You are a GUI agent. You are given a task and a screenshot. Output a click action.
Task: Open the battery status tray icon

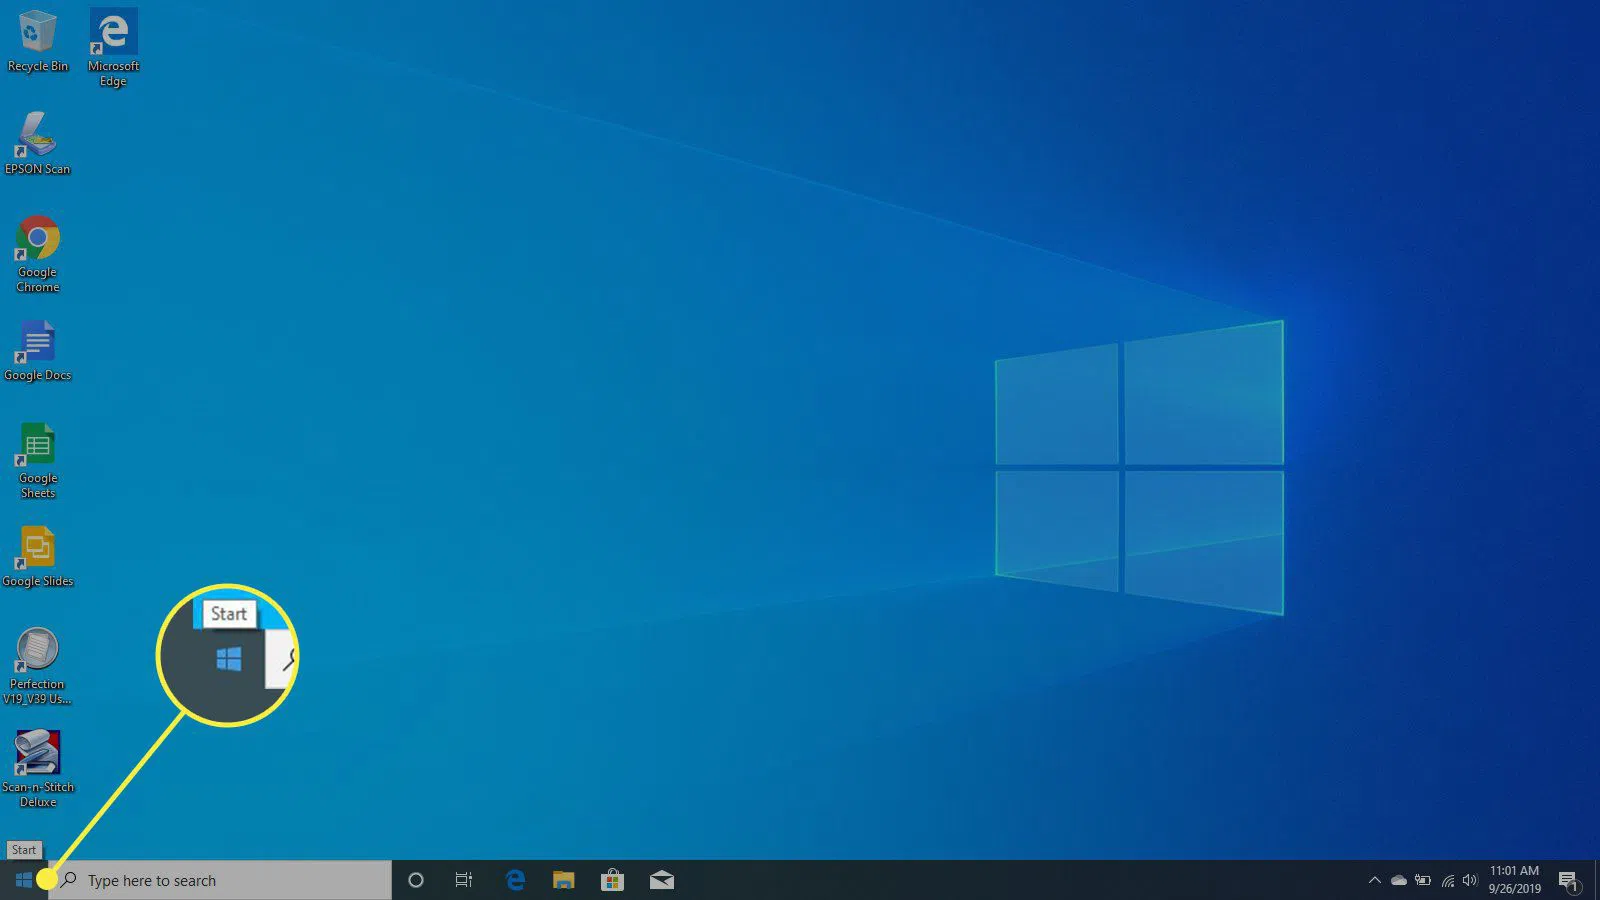(x=1422, y=880)
